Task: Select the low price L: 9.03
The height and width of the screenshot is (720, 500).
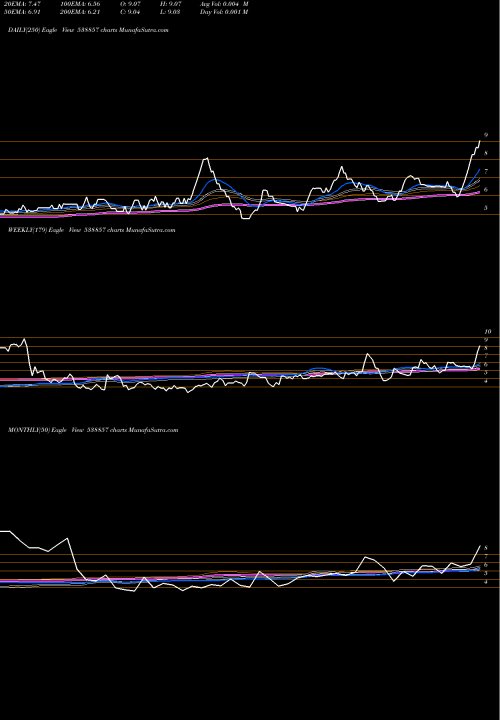Action: click(x=170, y=12)
